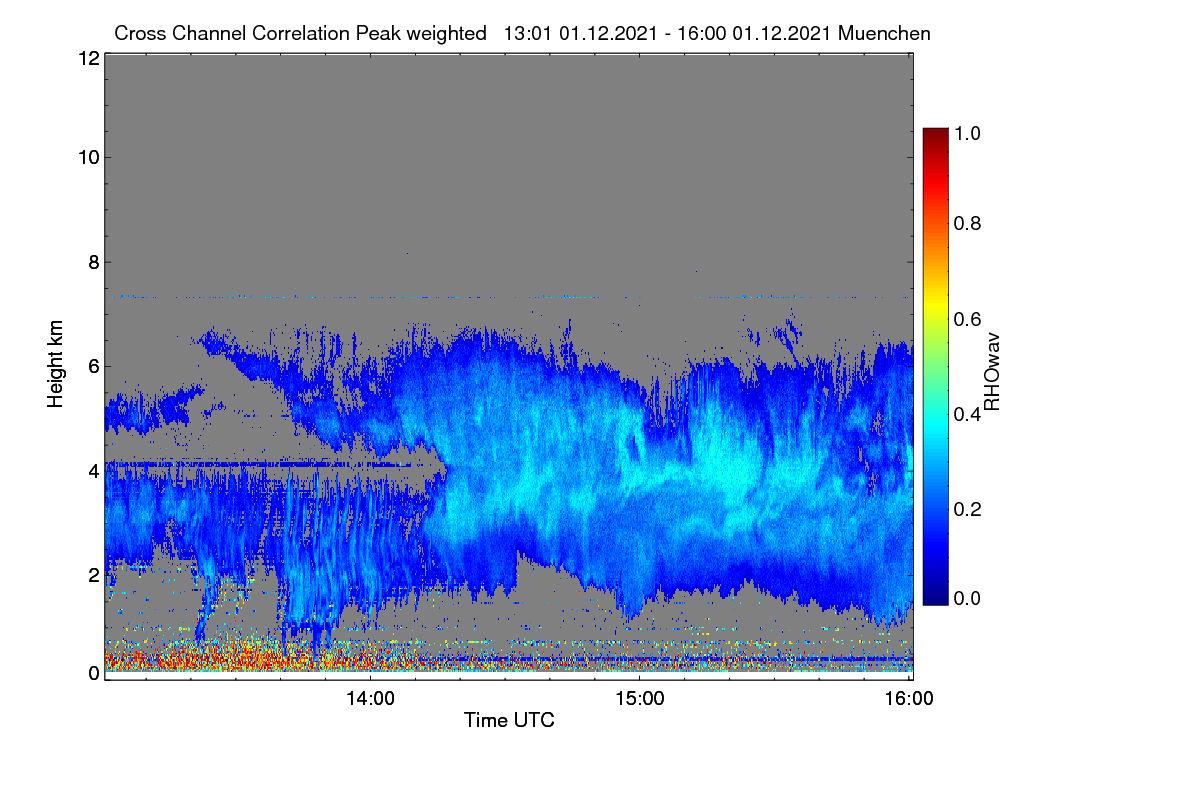Click the height axis tick 0
This screenshot has height=800, width=1200.
tap(94, 673)
